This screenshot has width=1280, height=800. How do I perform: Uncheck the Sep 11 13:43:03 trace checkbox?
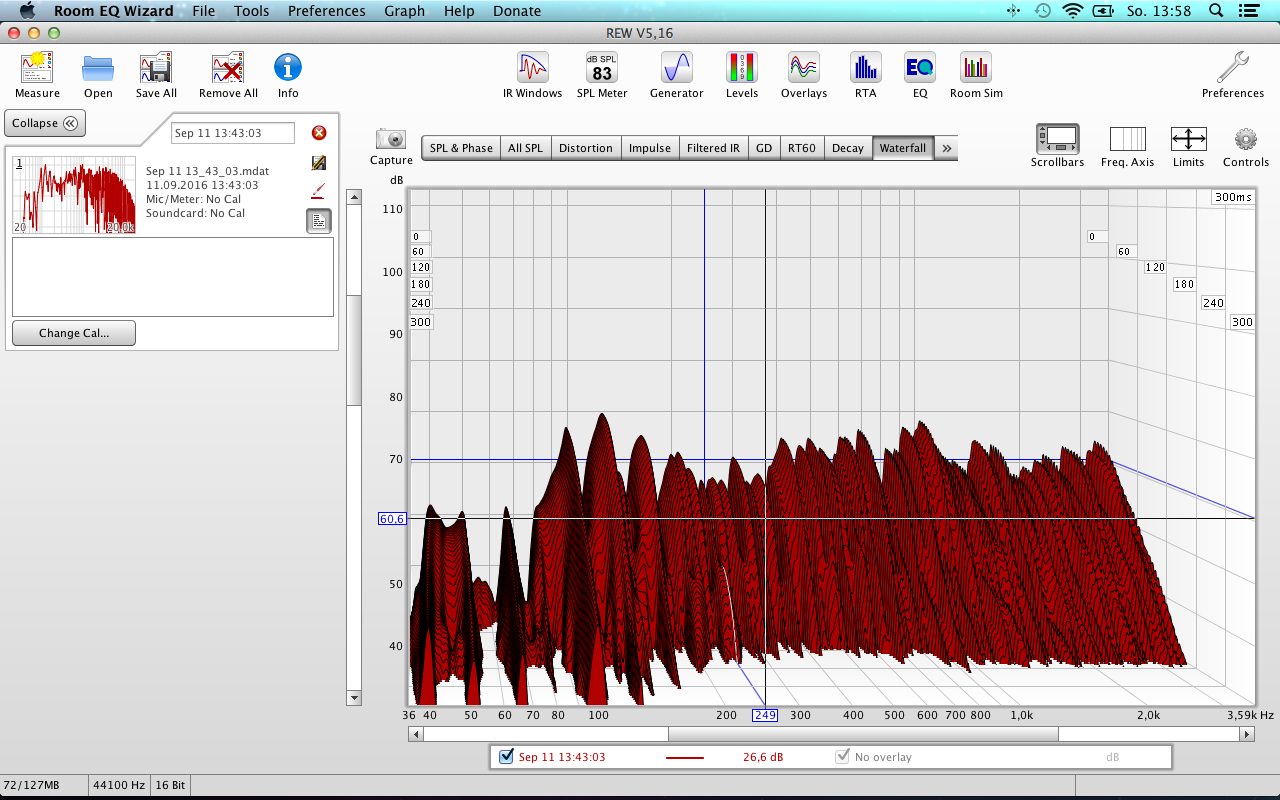(506, 756)
